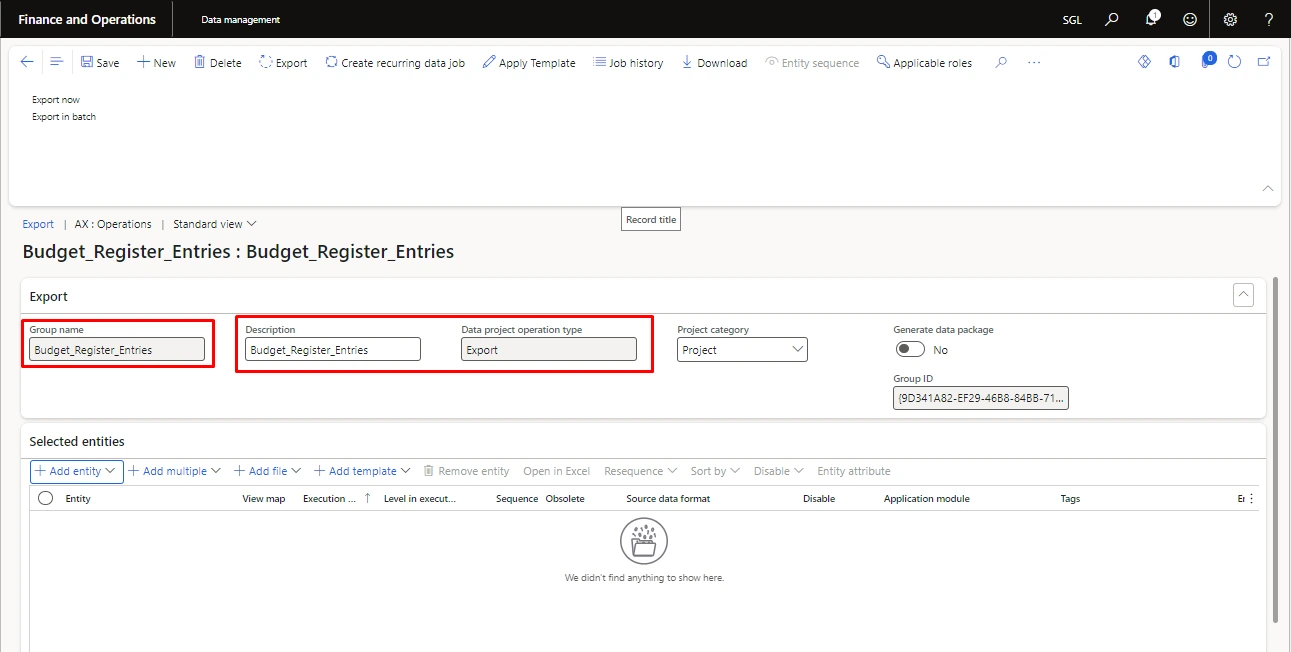The width and height of the screenshot is (1291, 652).
Task: Click Finance and Operations home title
Action: click(87, 19)
